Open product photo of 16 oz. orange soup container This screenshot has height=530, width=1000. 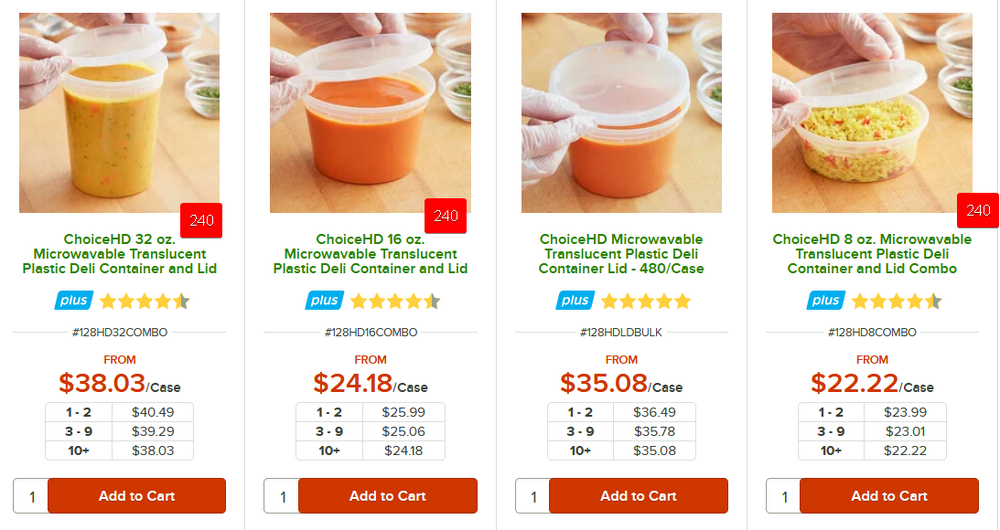tap(370, 112)
